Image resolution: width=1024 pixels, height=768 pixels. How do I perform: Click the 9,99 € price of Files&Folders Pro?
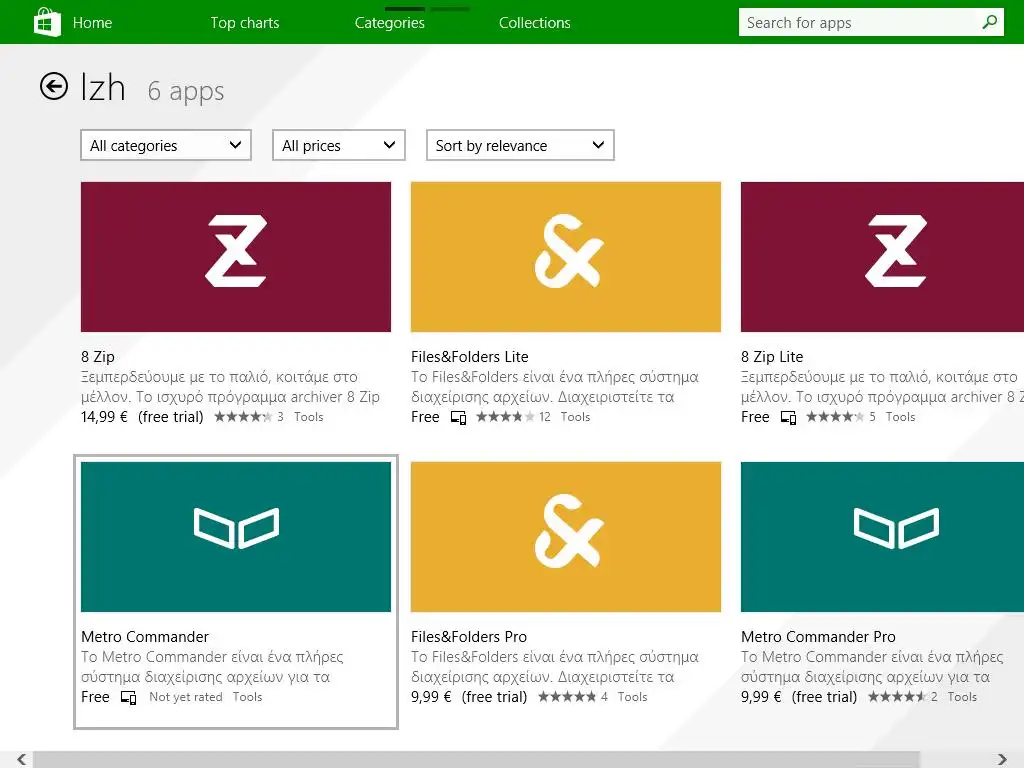[431, 697]
